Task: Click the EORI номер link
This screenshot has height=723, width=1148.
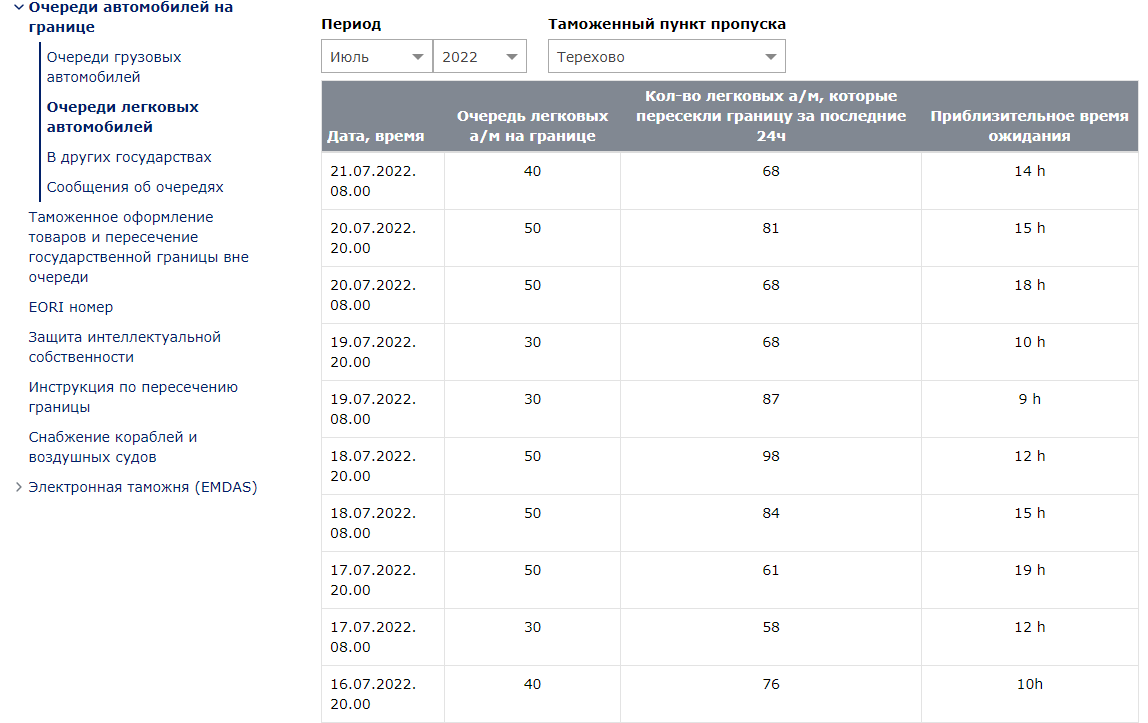Action: tap(70, 307)
